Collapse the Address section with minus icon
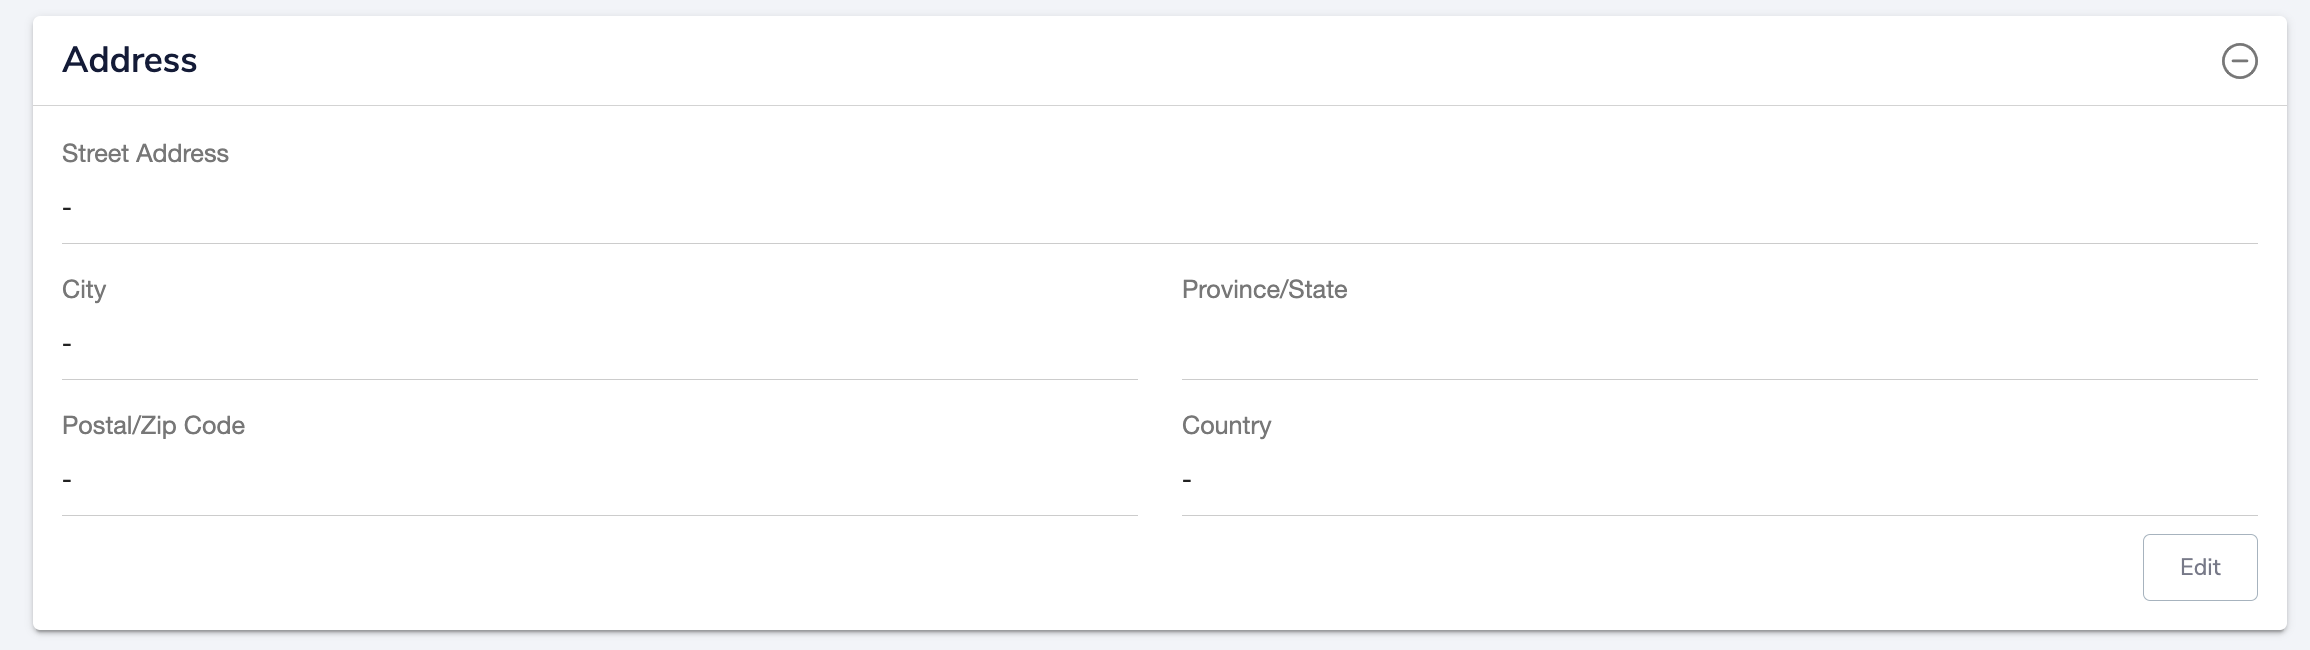The width and height of the screenshot is (2310, 650). tap(2239, 61)
